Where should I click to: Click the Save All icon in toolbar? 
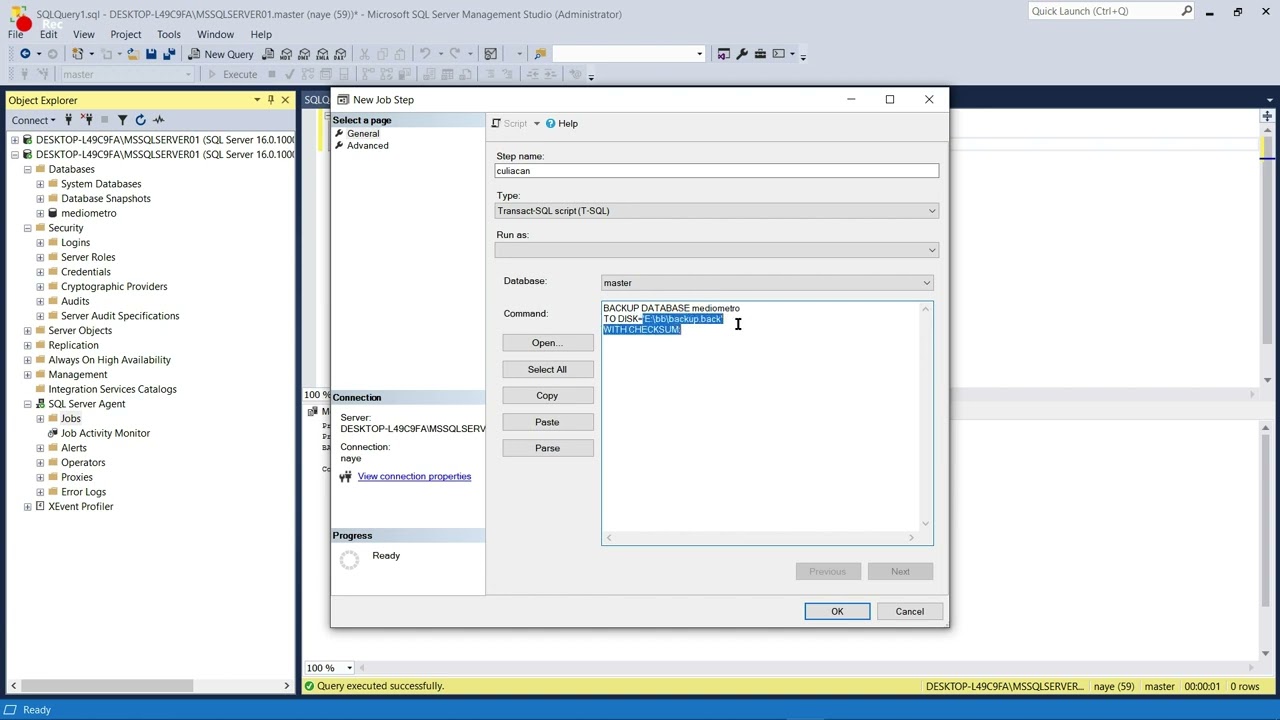169,54
